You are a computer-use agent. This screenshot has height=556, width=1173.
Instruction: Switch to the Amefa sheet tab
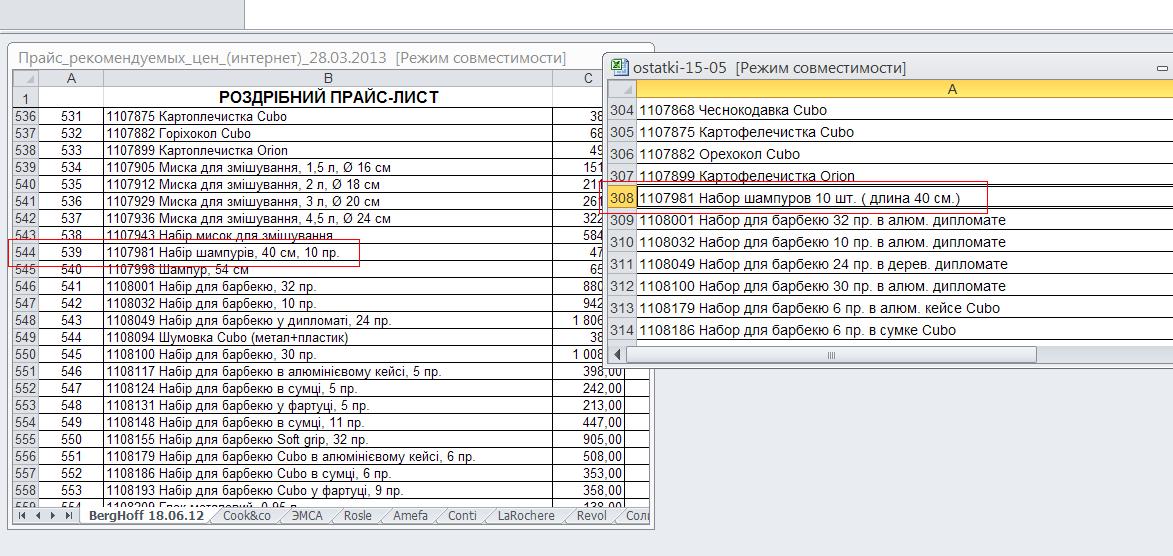(411, 516)
